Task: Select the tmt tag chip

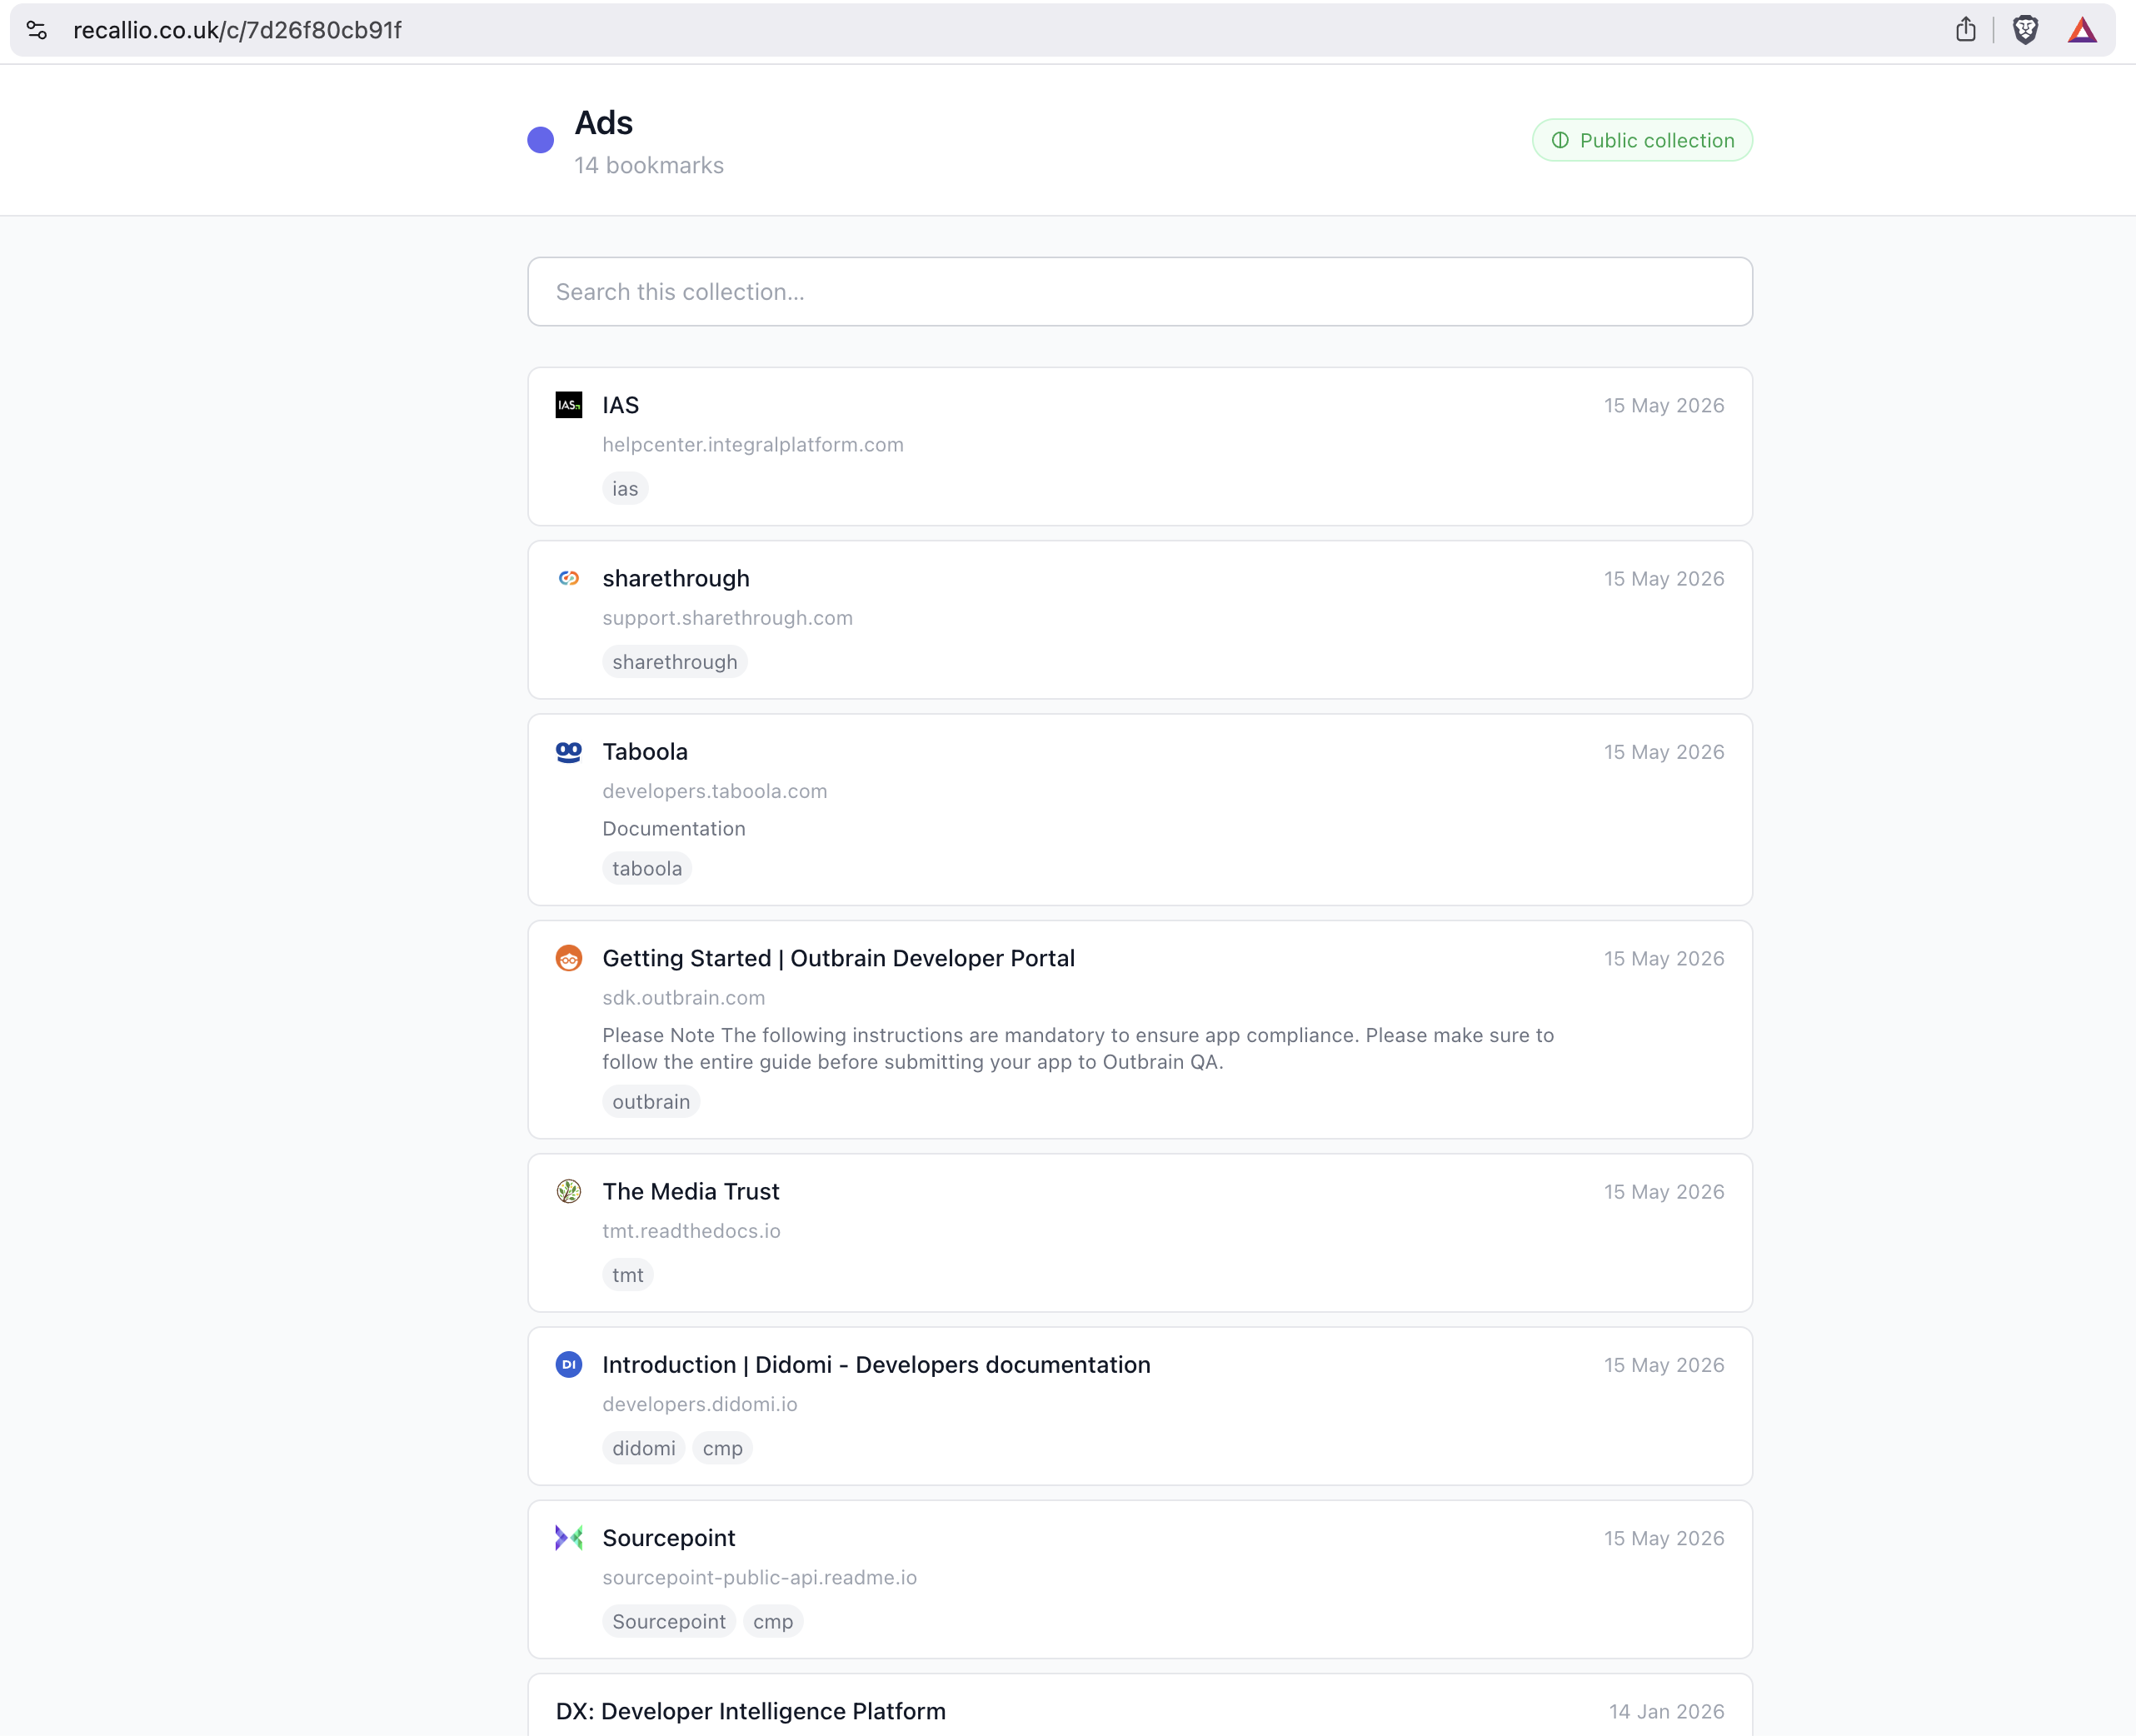Action: click(628, 1275)
